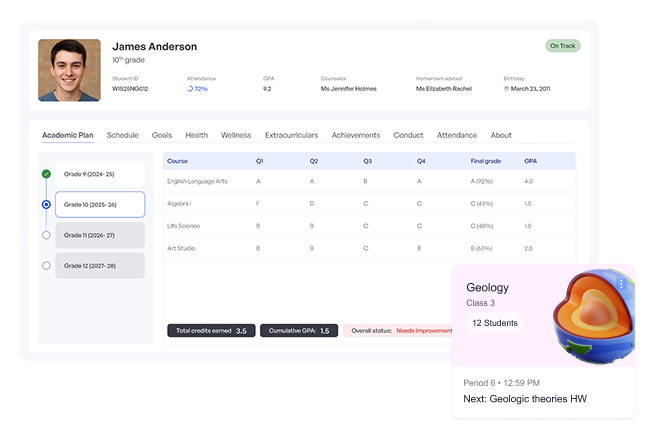
Task: Click the Class 3 label
Action: pyautogui.click(x=480, y=303)
